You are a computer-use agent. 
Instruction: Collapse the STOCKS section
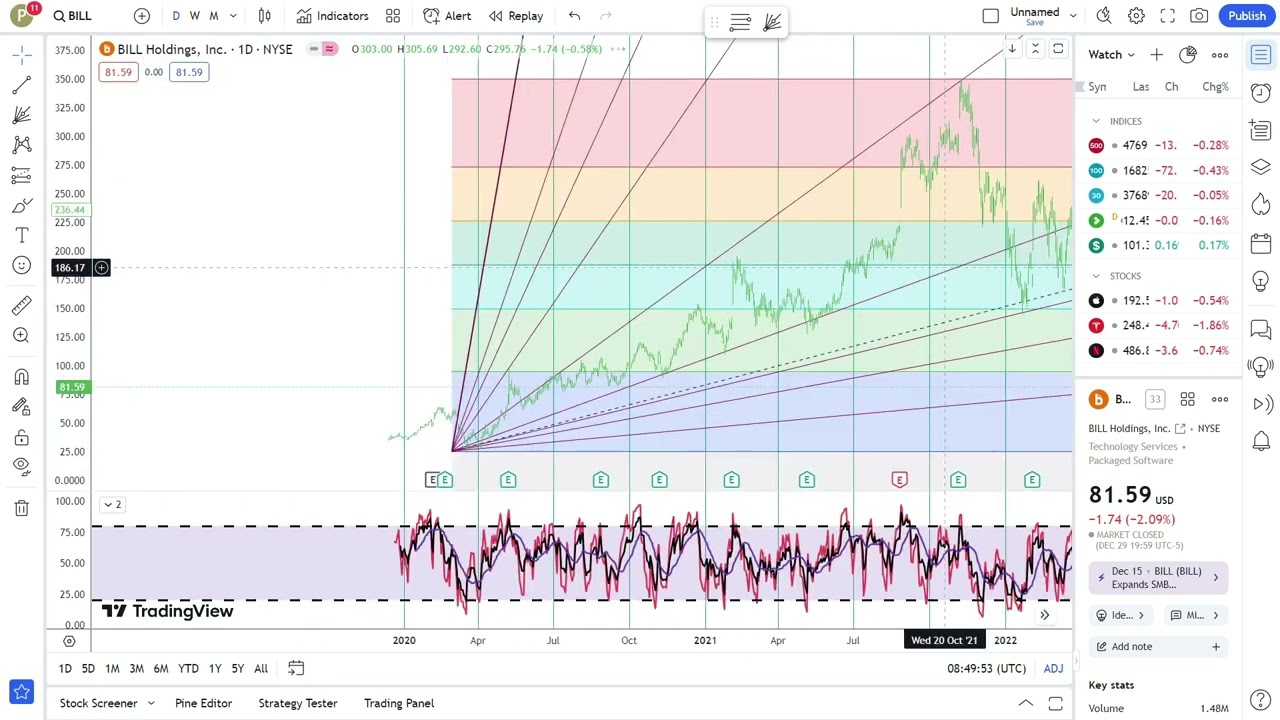pyautogui.click(x=1096, y=276)
